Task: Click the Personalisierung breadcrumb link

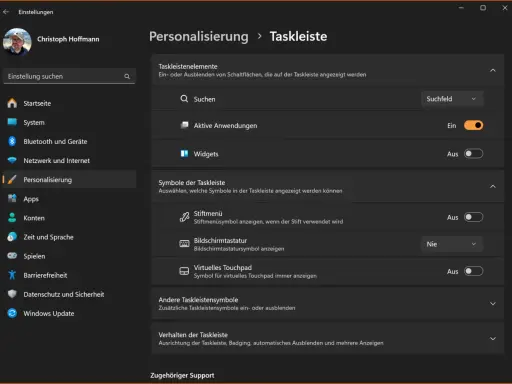Action: [199, 36]
